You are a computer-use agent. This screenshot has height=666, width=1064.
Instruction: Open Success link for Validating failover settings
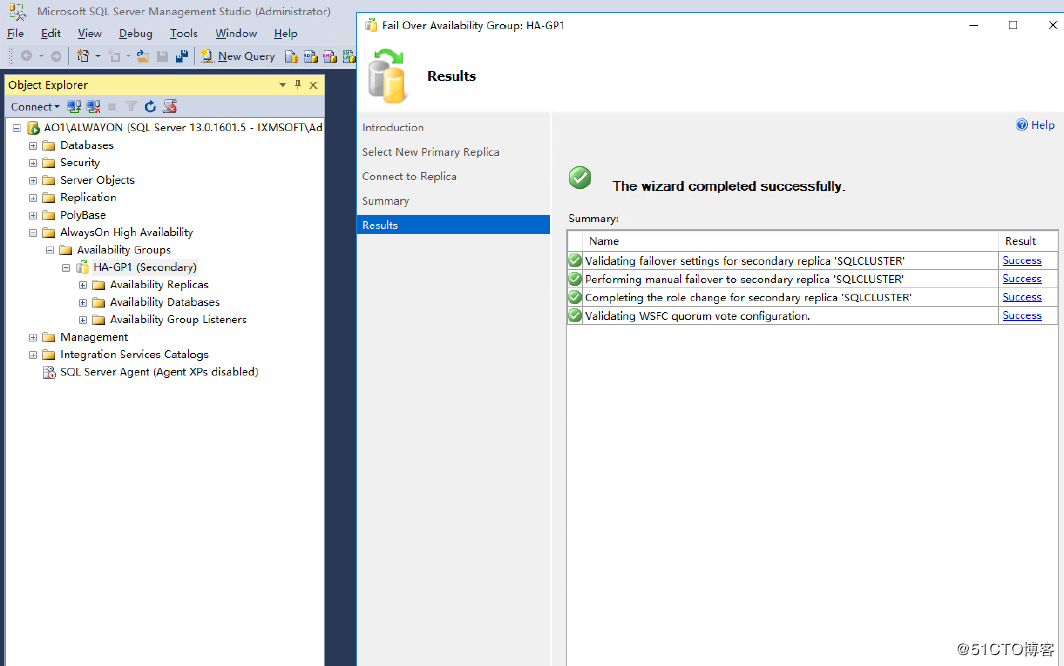(1022, 261)
